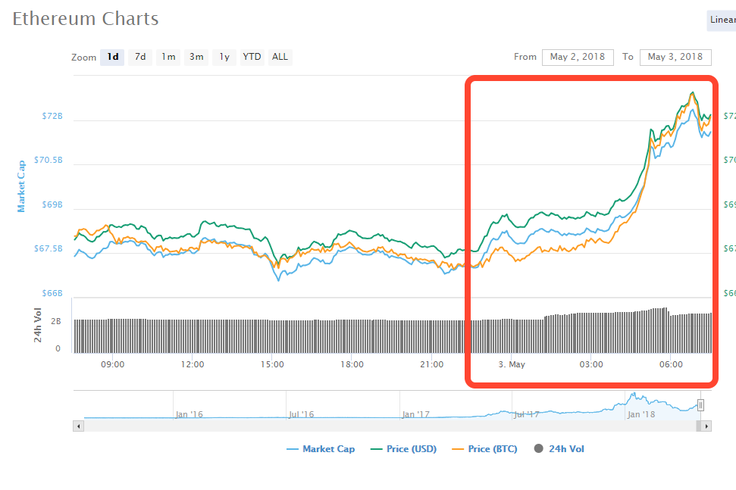This screenshot has height=490, width=736.
Task: Click the Ethereum Charts heading
Action: (85, 19)
